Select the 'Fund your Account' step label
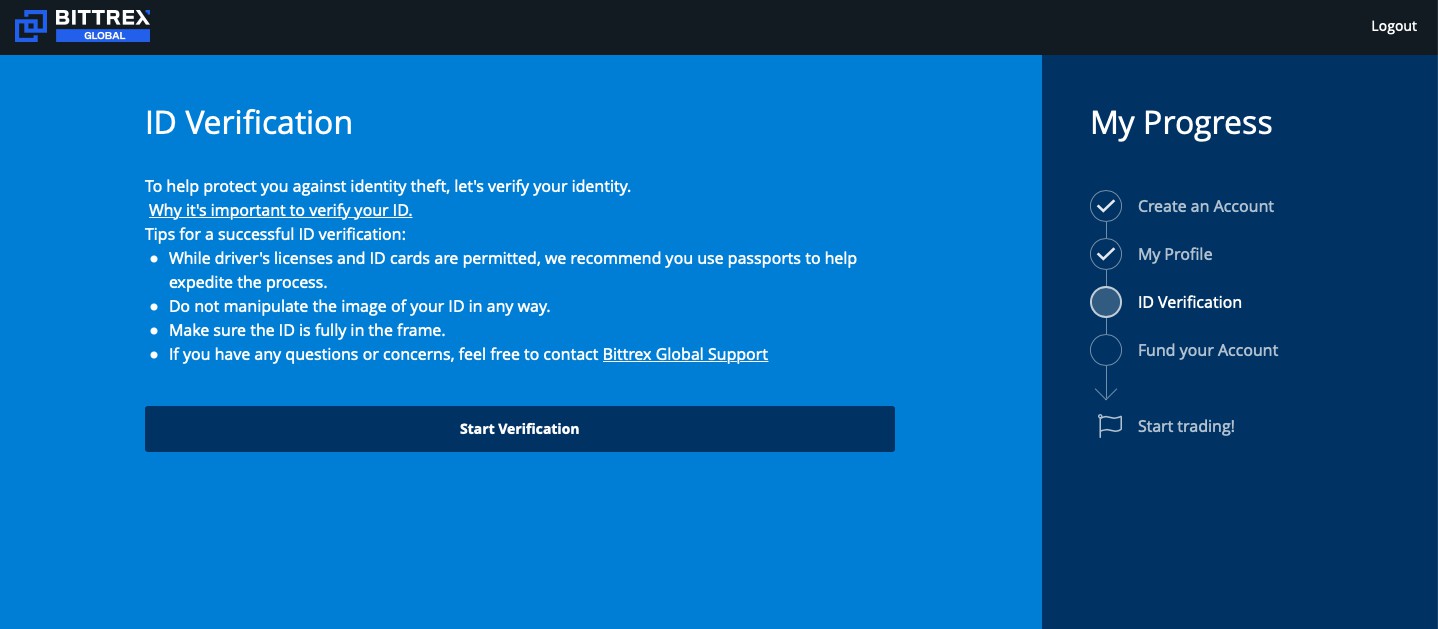The height and width of the screenshot is (629, 1438). tap(1208, 350)
